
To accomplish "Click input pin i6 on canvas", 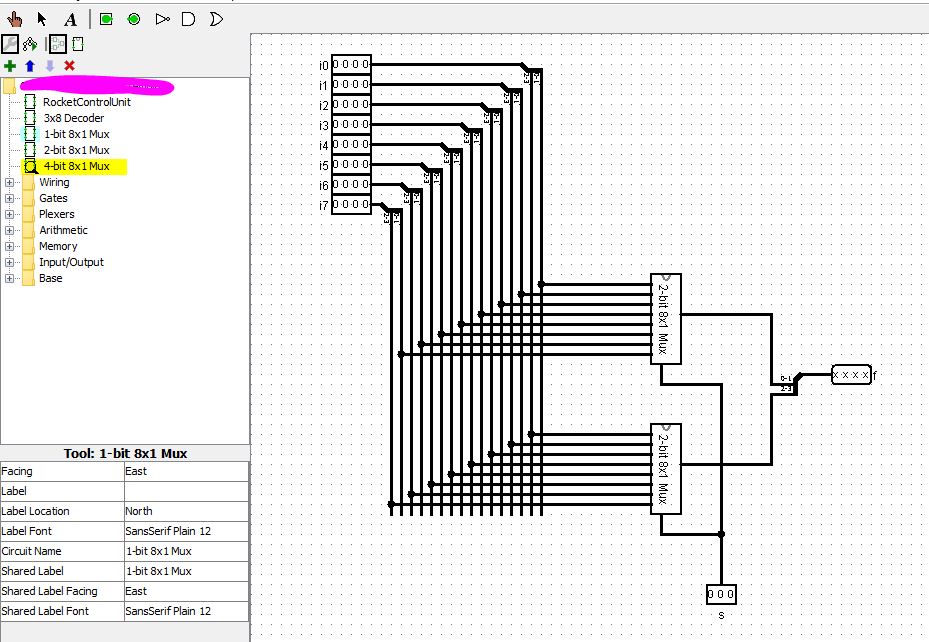I will tap(351, 184).
